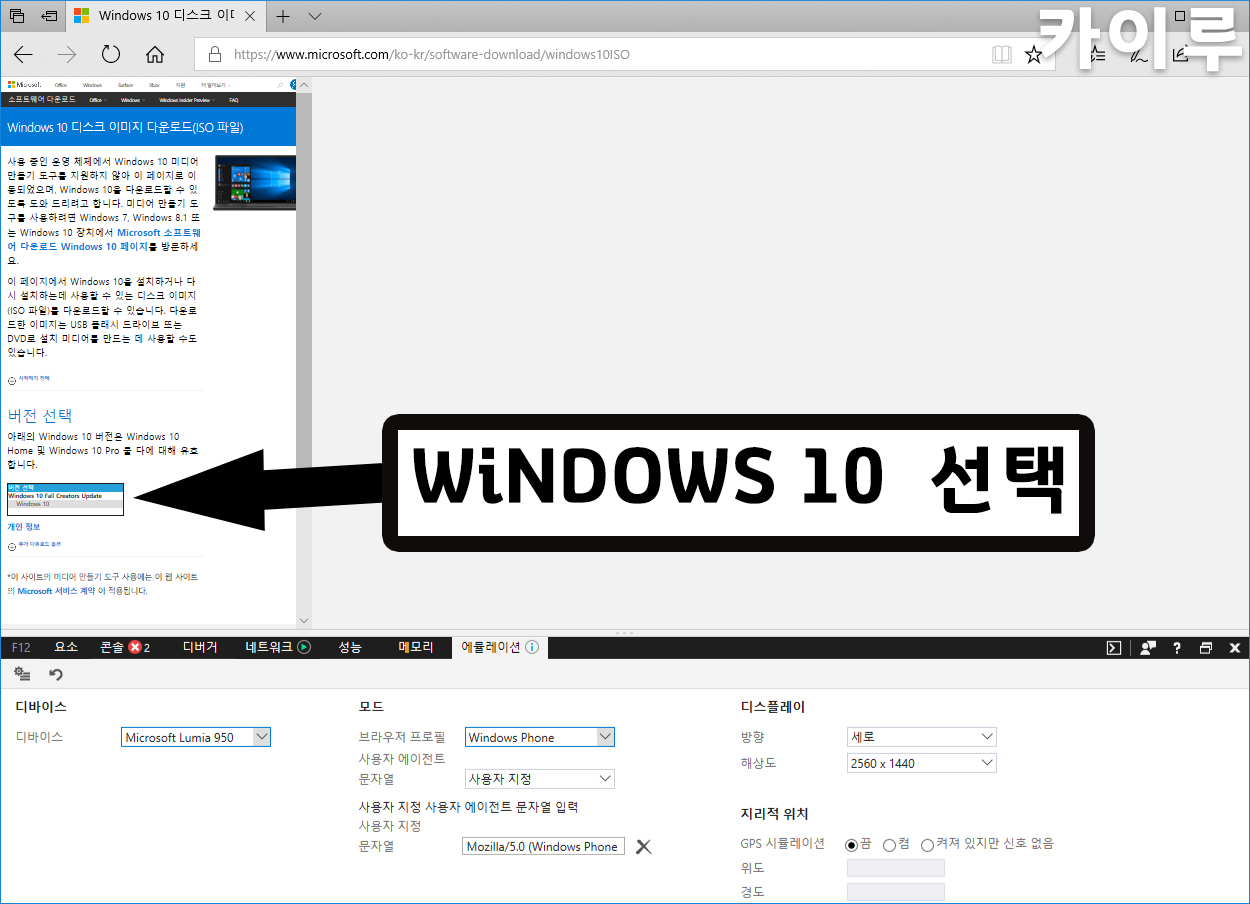This screenshot has width=1250, height=904.
Task: Add page to favorites with star icon
Action: click(x=1034, y=54)
